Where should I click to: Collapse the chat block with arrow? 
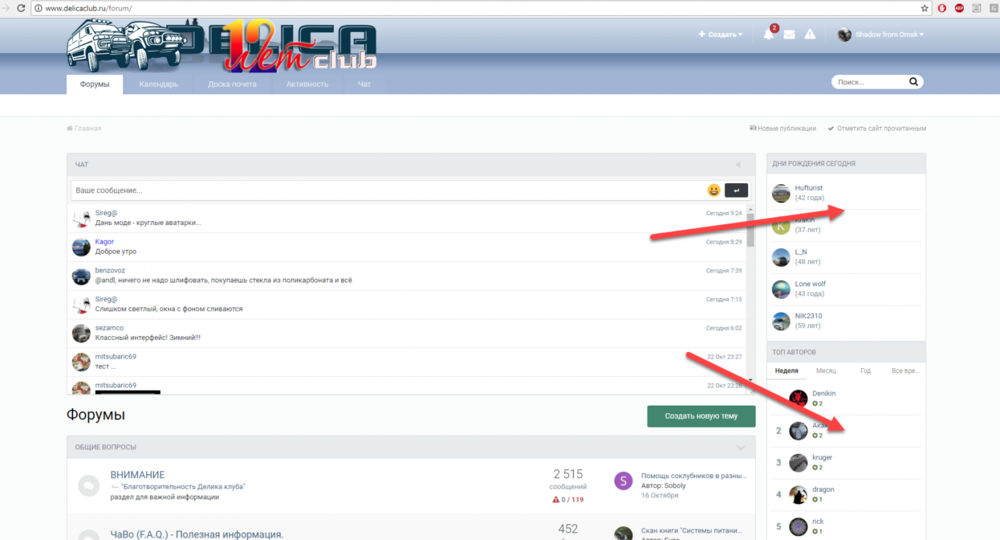point(738,164)
